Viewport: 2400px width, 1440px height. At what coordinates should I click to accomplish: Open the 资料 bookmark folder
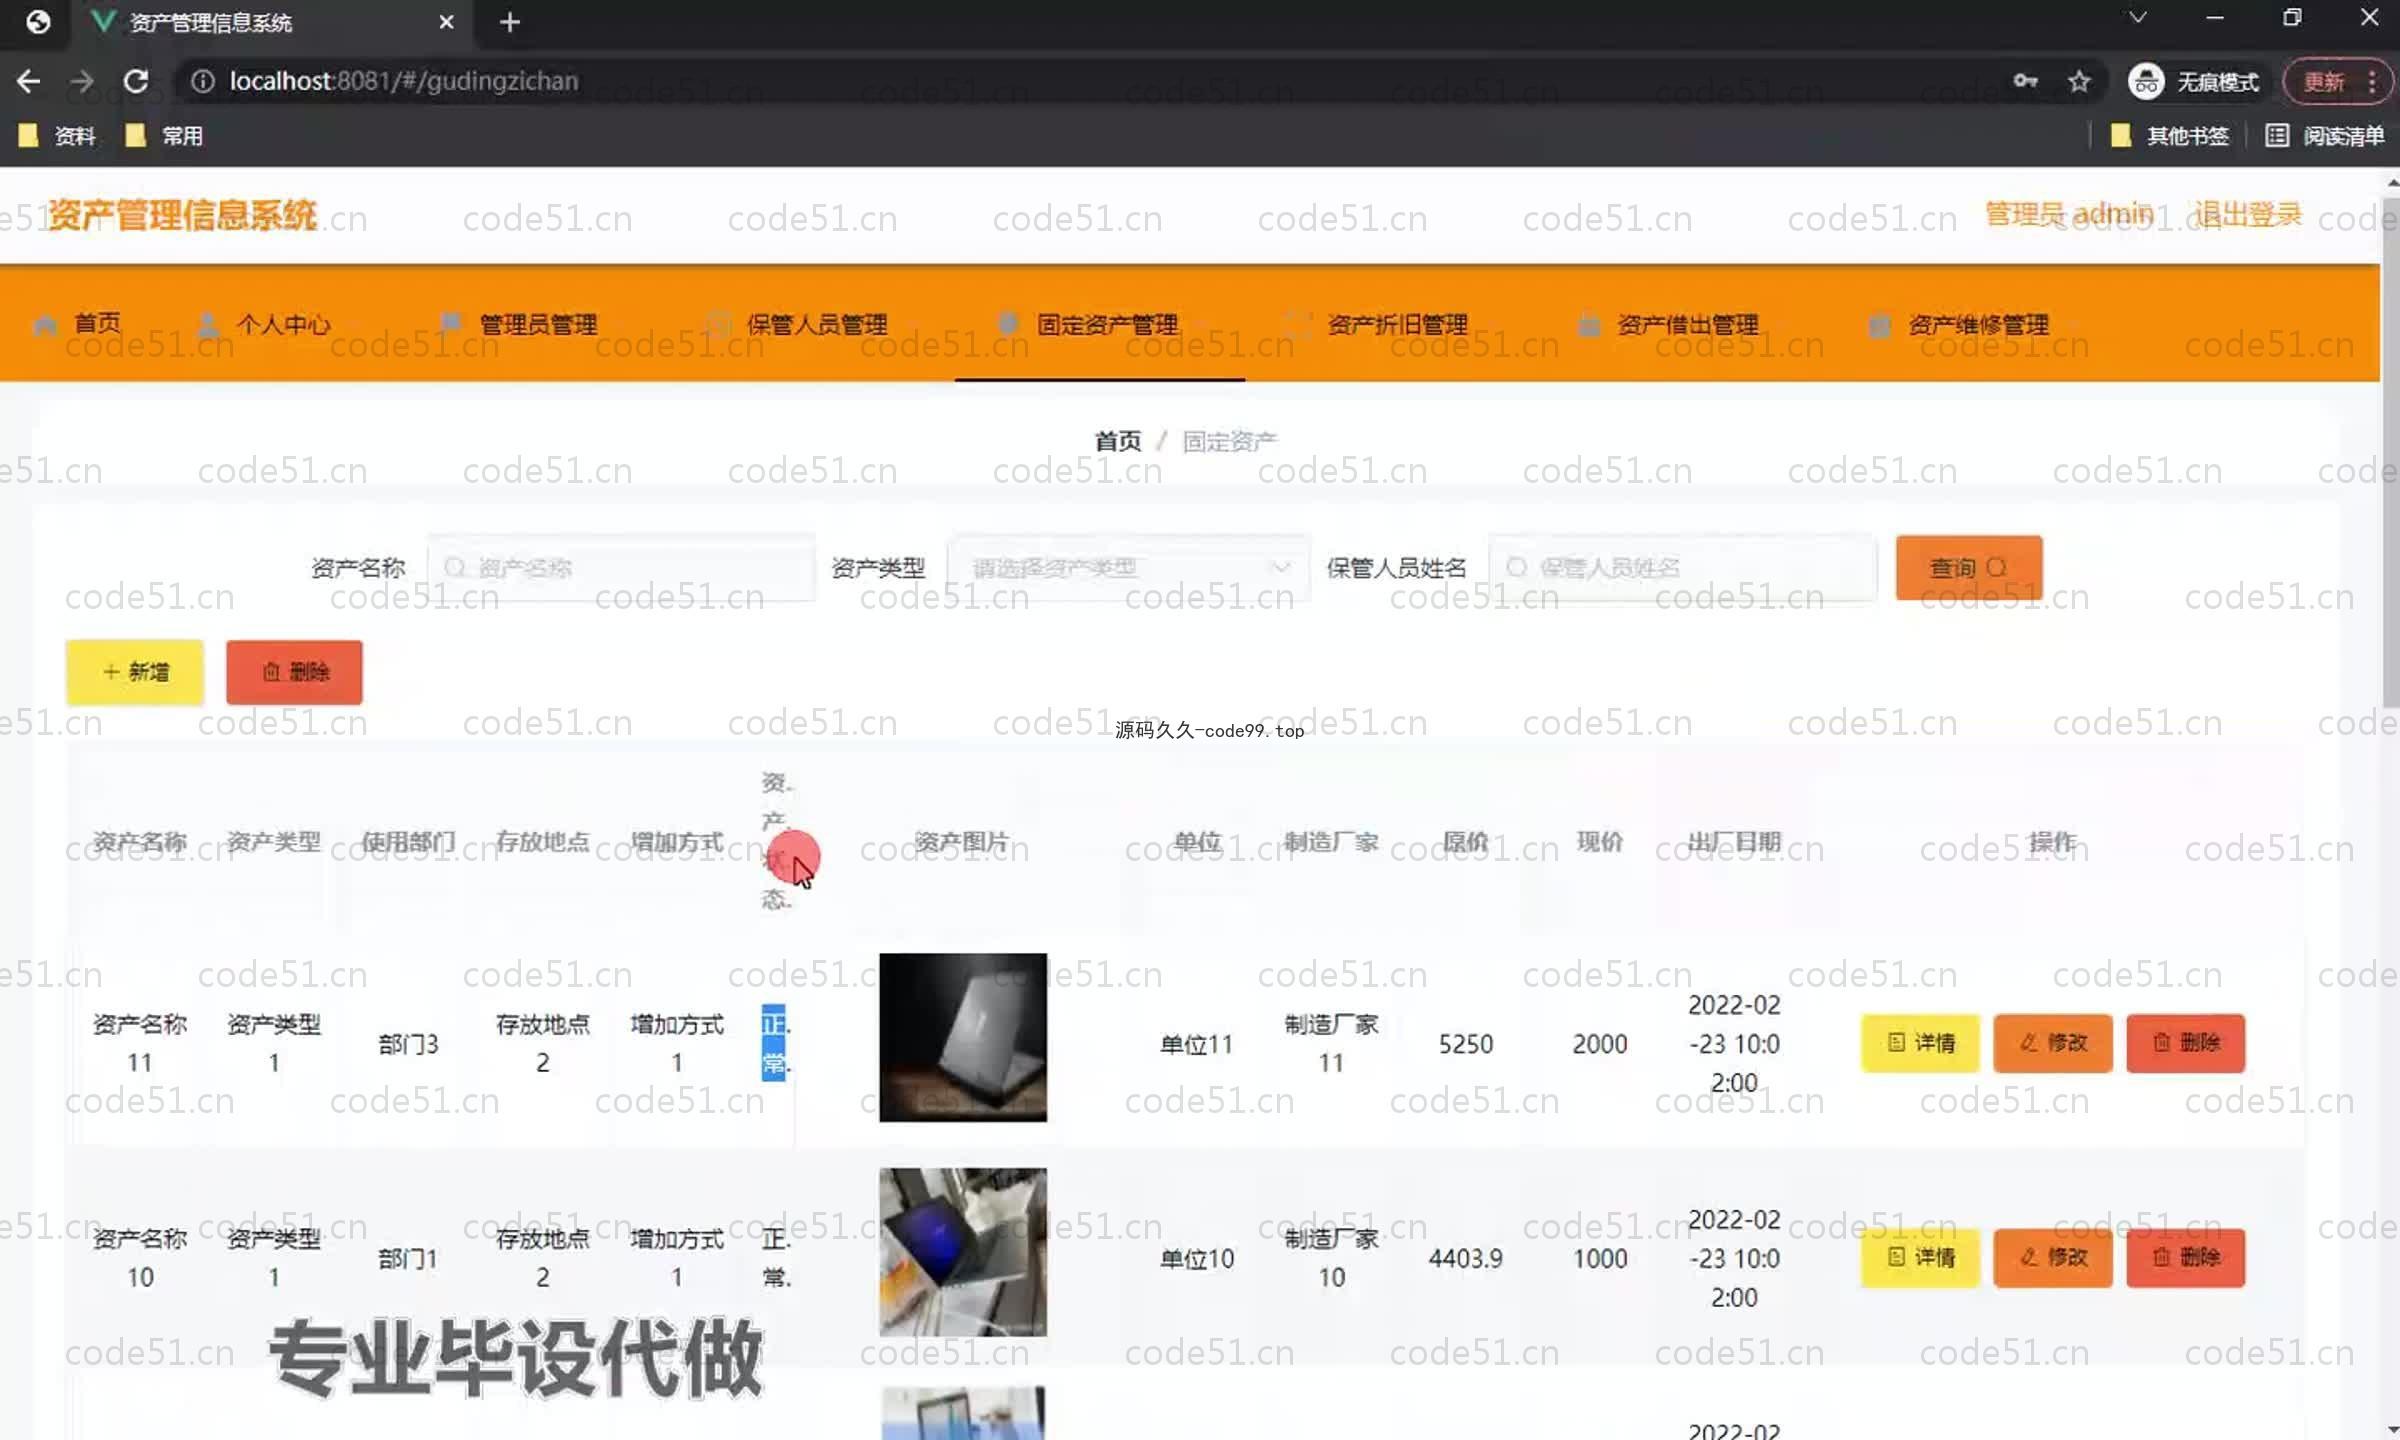(58, 136)
